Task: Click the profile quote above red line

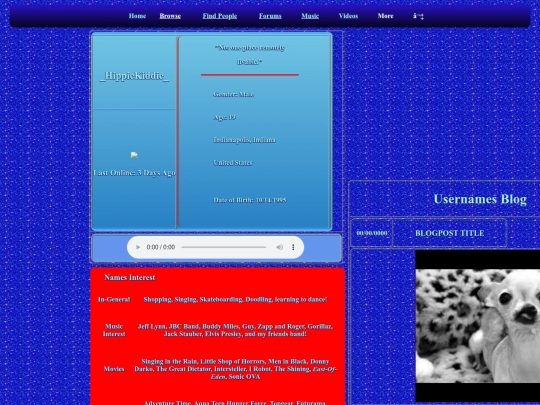Action: tap(250, 55)
